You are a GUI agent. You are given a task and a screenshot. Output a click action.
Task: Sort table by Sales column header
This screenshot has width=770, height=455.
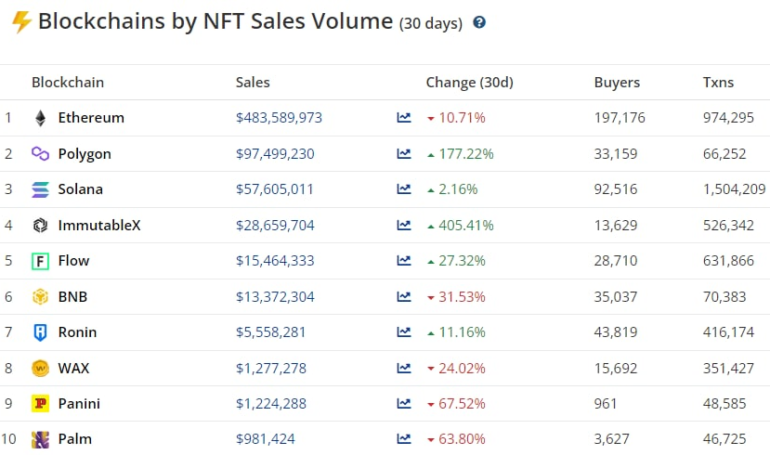click(252, 82)
